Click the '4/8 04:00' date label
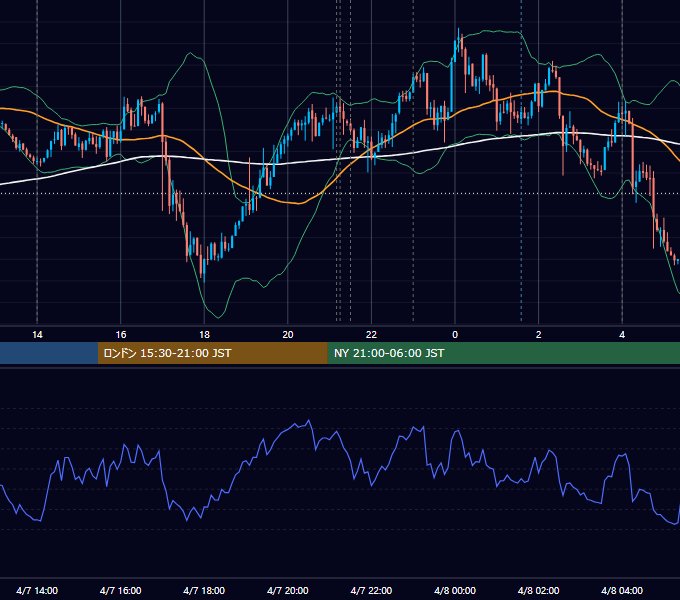This screenshot has width=680, height=600. [622, 590]
